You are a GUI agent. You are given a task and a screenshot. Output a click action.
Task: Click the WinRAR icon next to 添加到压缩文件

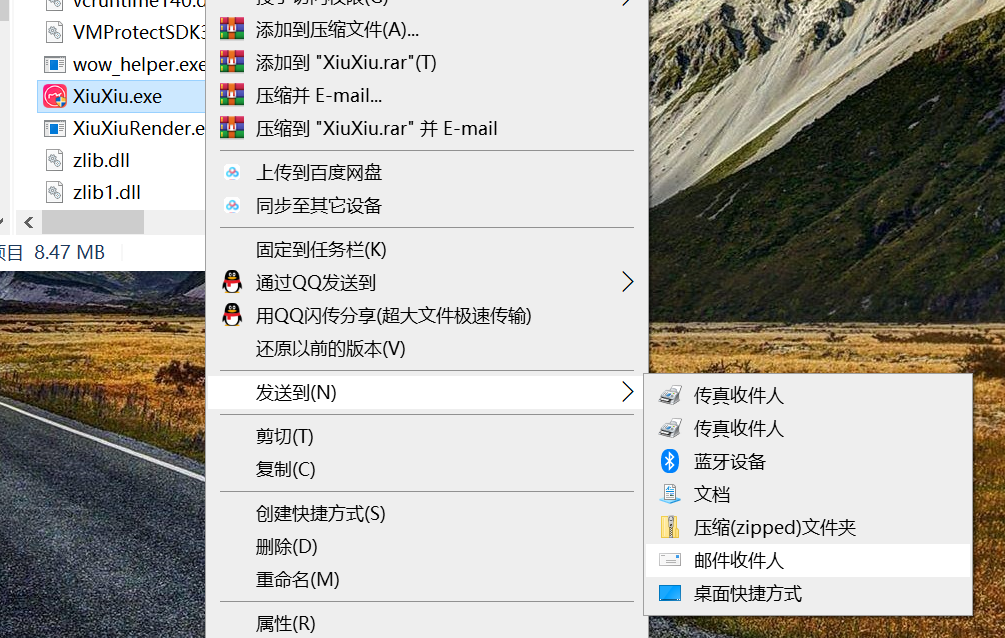[232, 29]
